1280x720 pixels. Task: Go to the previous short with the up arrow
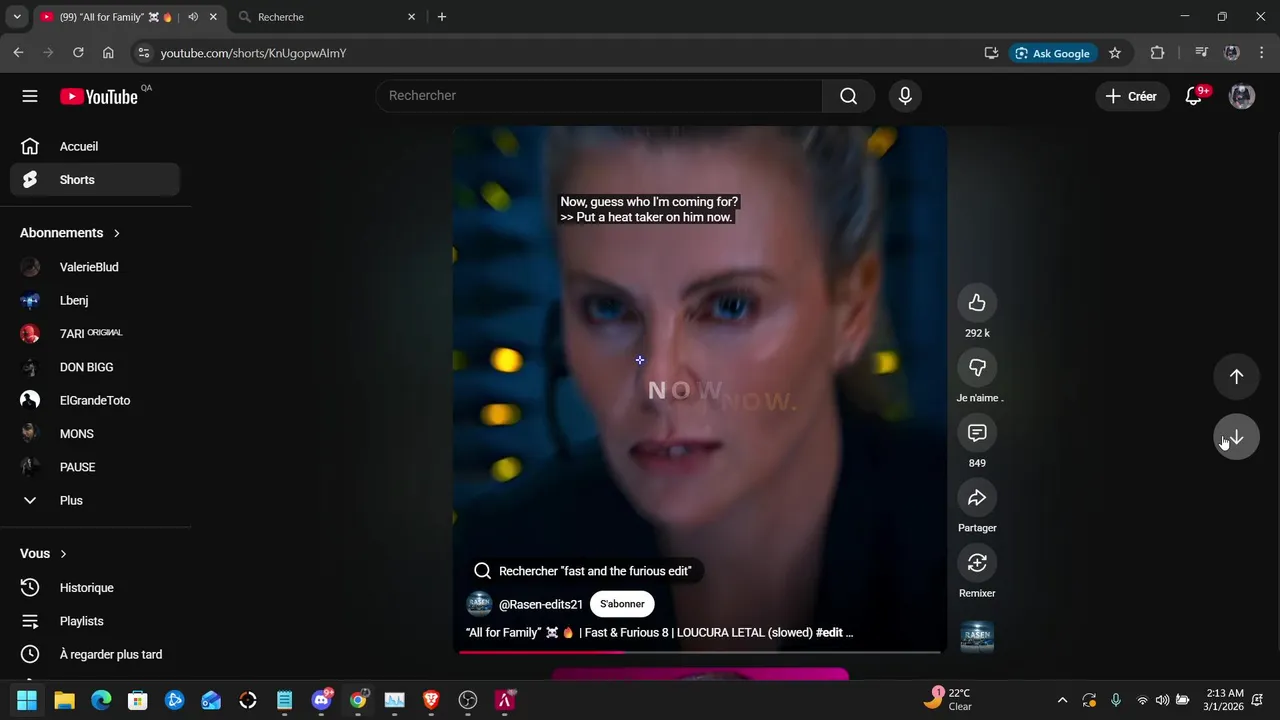(x=1236, y=377)
